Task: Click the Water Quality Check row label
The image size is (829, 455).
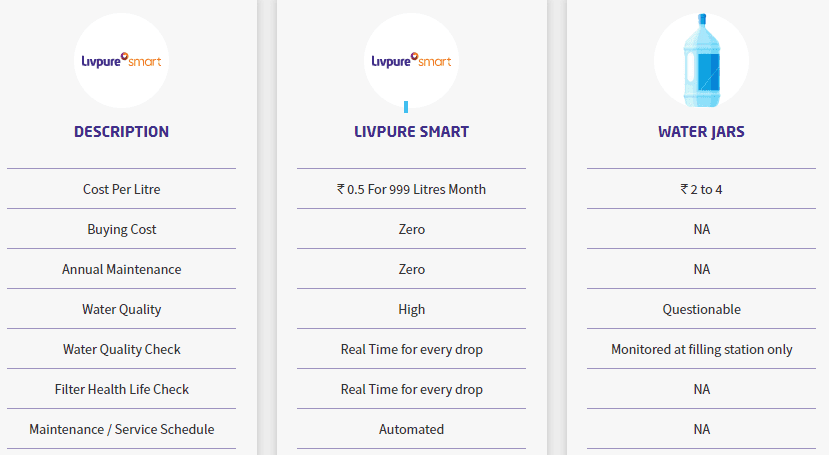Action: click(121, 349)
